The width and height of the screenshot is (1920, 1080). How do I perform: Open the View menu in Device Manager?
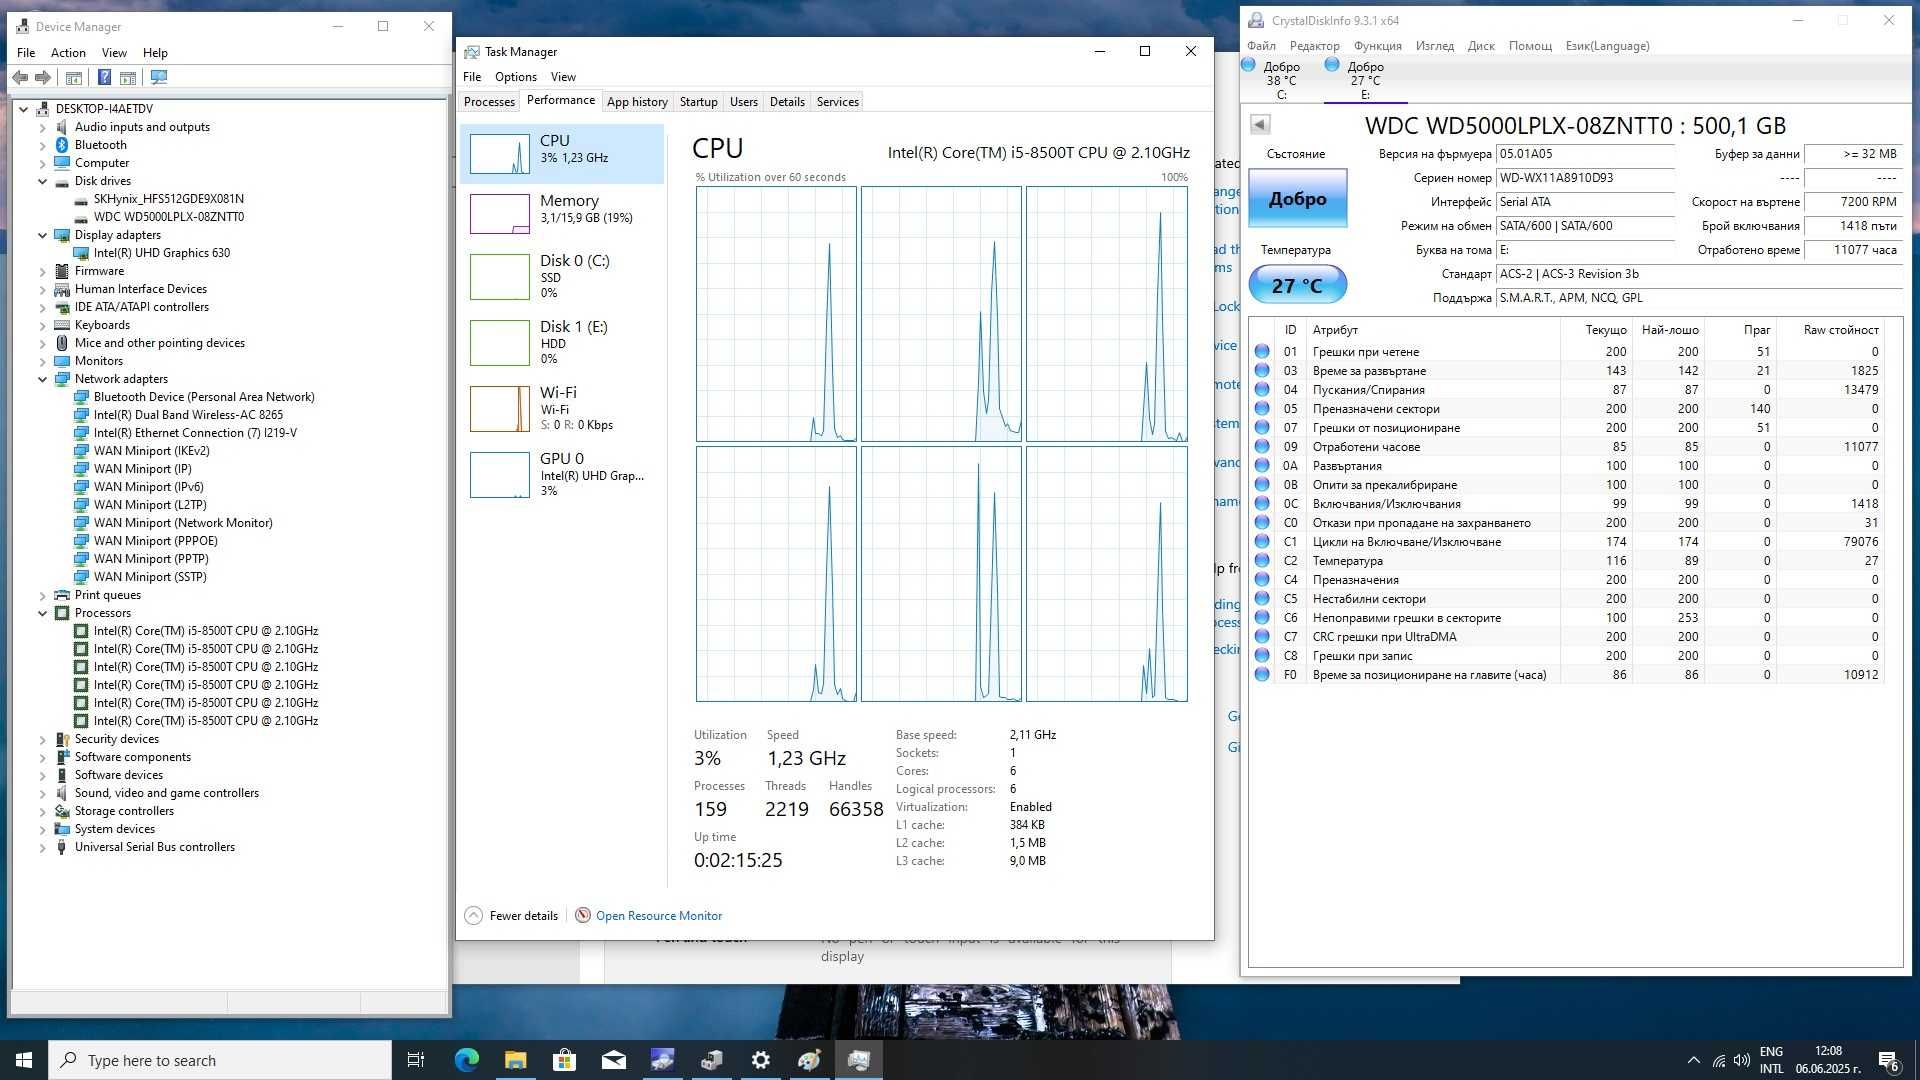coord(114,53)
